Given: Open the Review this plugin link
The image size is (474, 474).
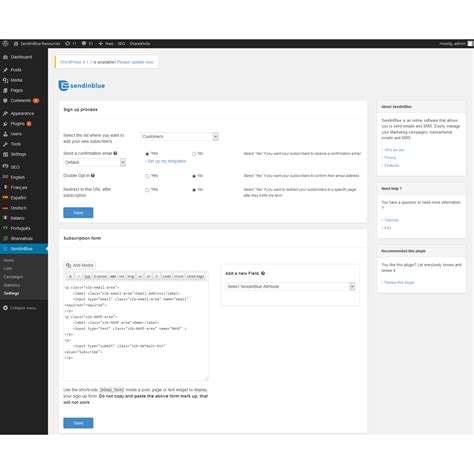Looking at the screenshot, I should point(398,283).
